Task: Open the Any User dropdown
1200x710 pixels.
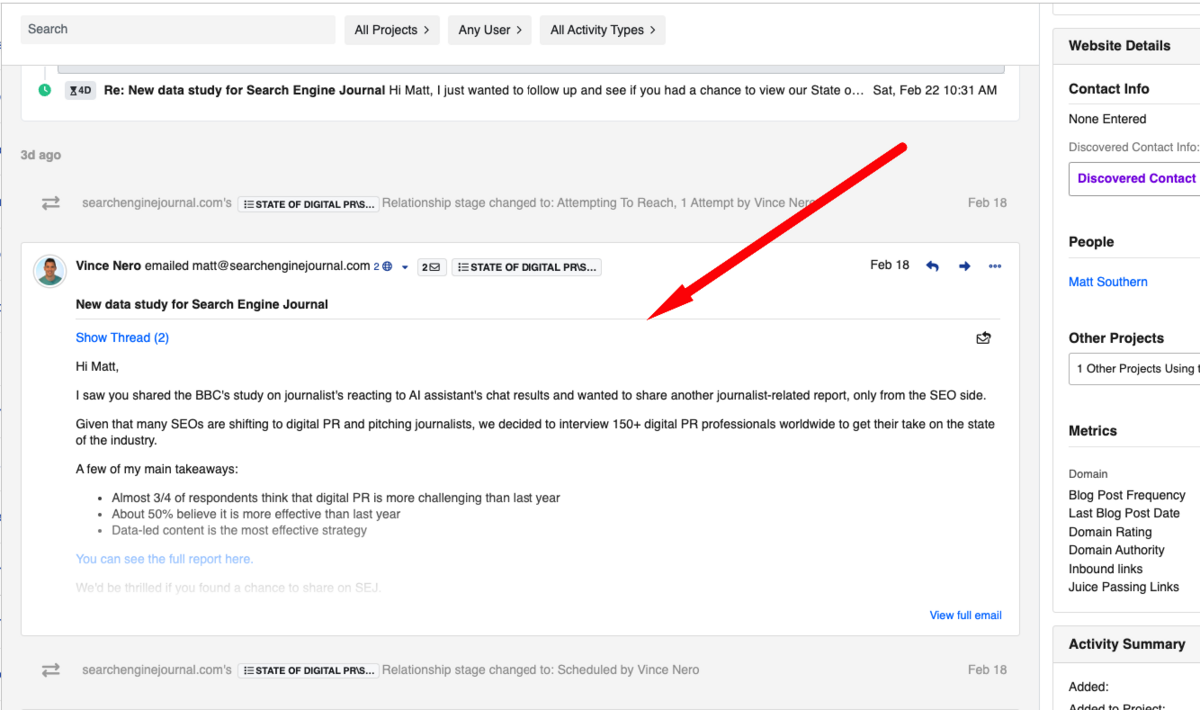Action: tap(489, 30)
